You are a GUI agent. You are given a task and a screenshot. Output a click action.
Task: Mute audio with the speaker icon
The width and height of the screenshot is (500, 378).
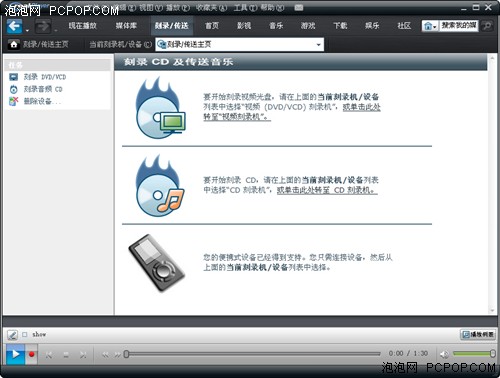[x=444, y=354]
